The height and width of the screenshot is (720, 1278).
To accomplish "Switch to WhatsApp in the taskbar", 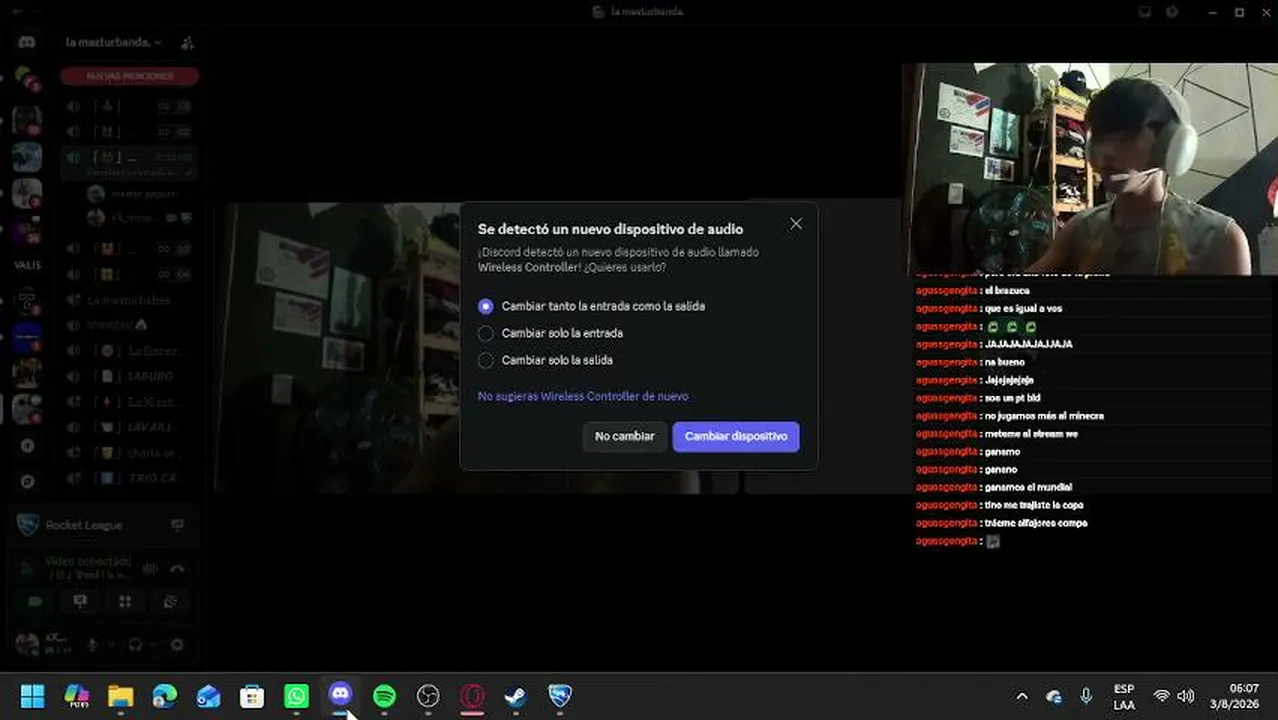I will (x=296, y=696).
